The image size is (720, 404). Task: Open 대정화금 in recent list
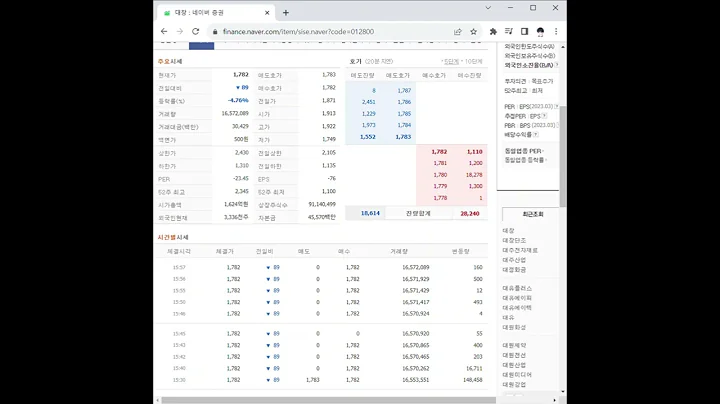(x=514, y=270)
